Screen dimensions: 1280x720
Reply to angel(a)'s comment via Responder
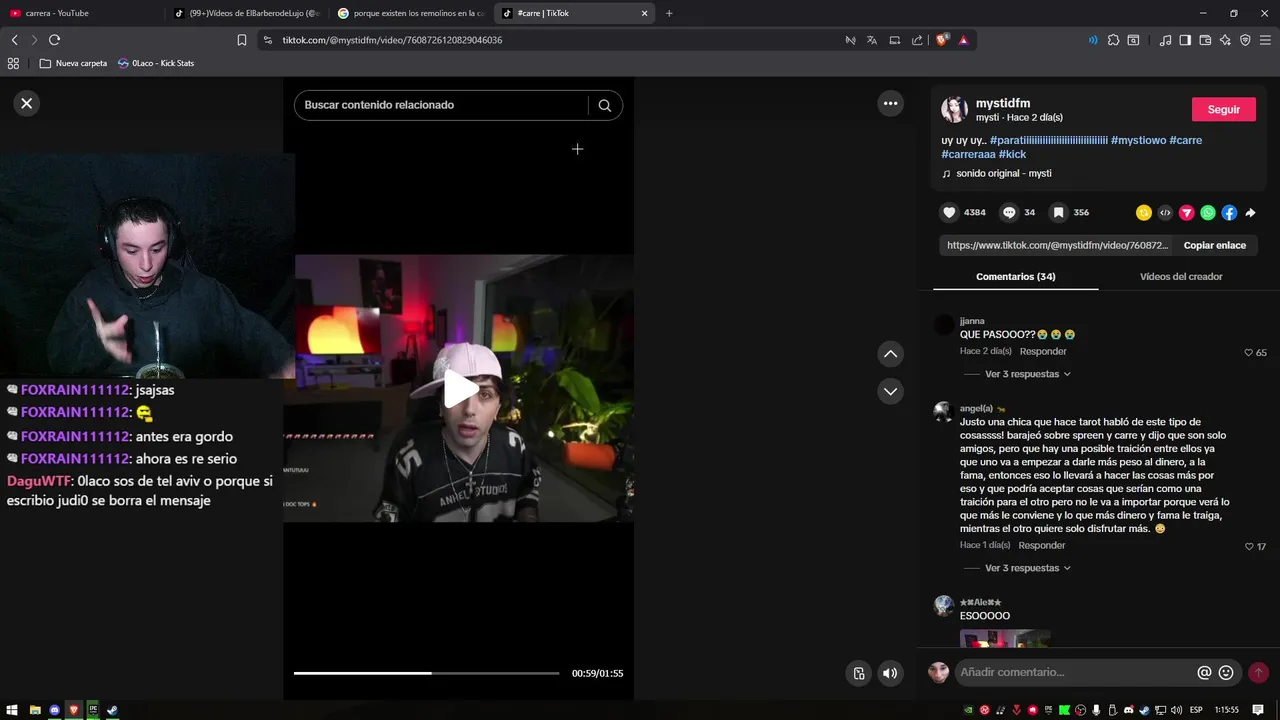click(1042, 546)
